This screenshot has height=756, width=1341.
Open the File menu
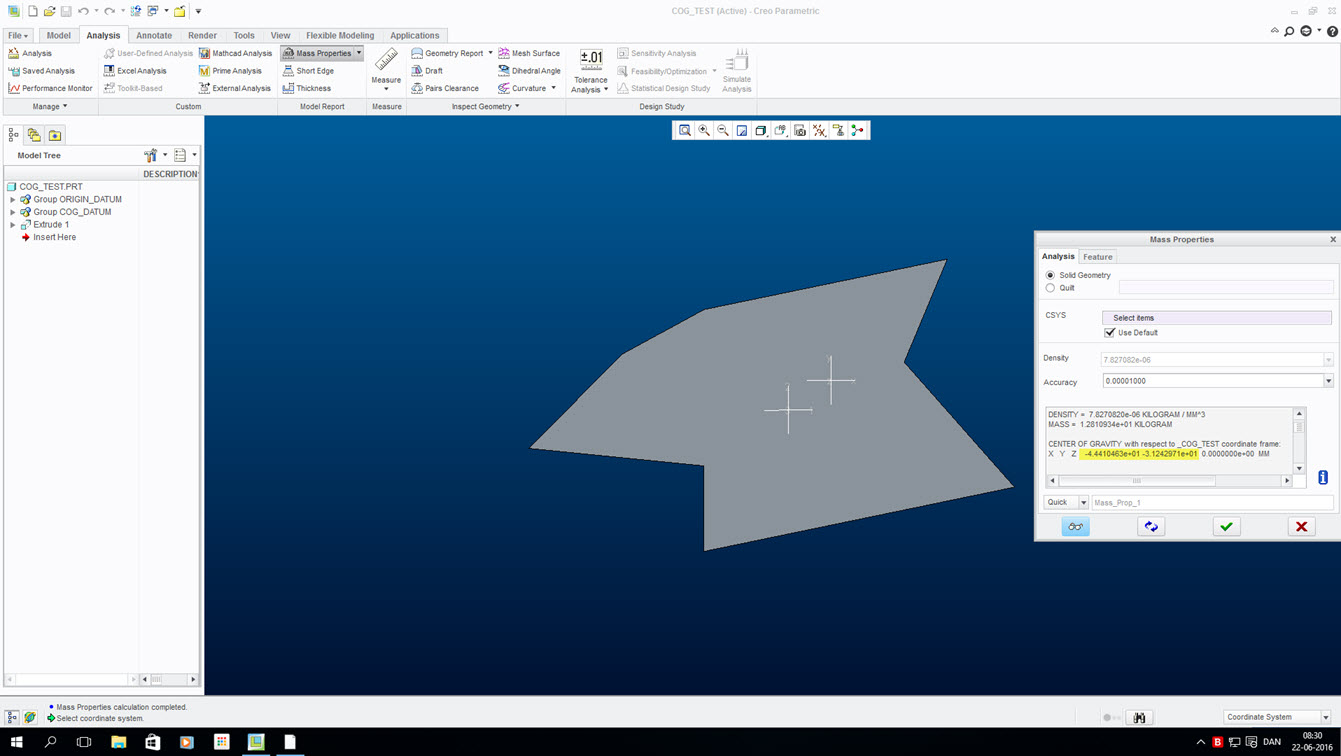pos(18,35)
